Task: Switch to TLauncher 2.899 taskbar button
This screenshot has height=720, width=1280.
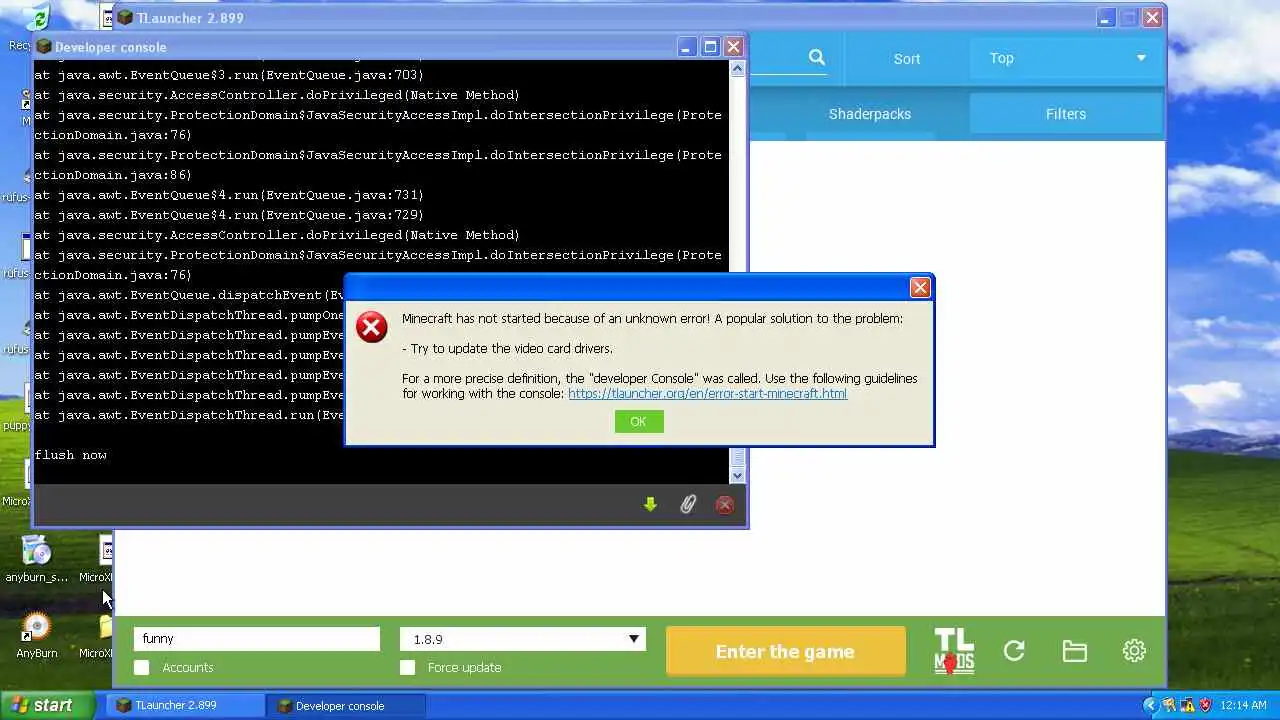Action: point(185,705)
